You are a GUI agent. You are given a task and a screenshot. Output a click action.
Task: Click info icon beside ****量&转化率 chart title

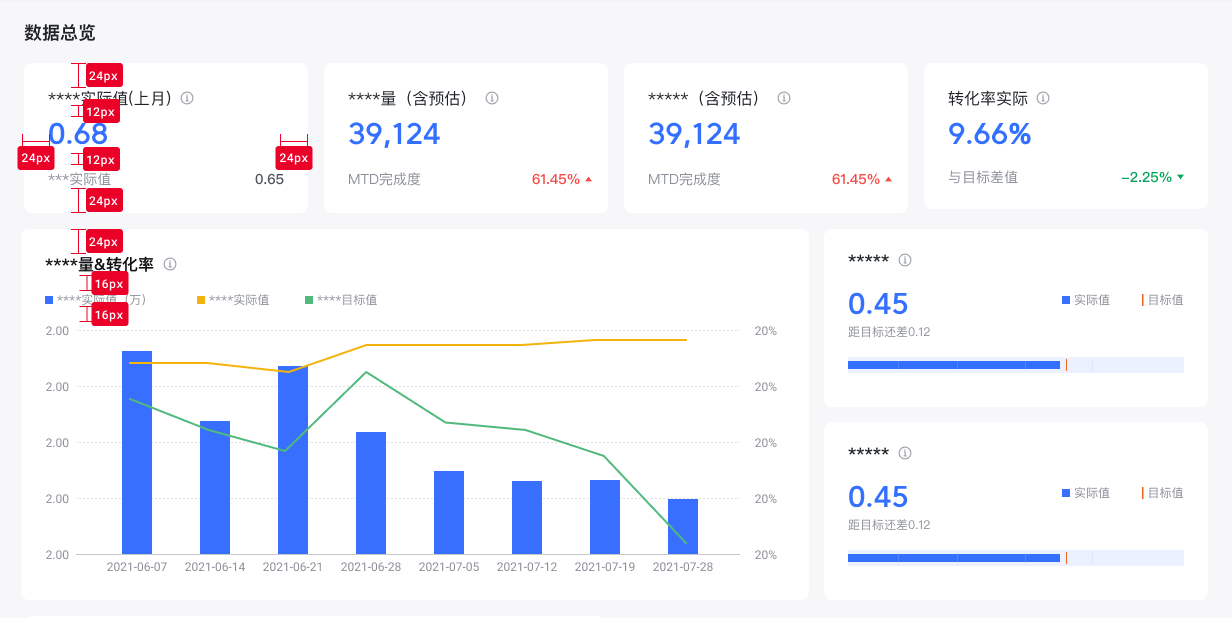tap(170, 264)
